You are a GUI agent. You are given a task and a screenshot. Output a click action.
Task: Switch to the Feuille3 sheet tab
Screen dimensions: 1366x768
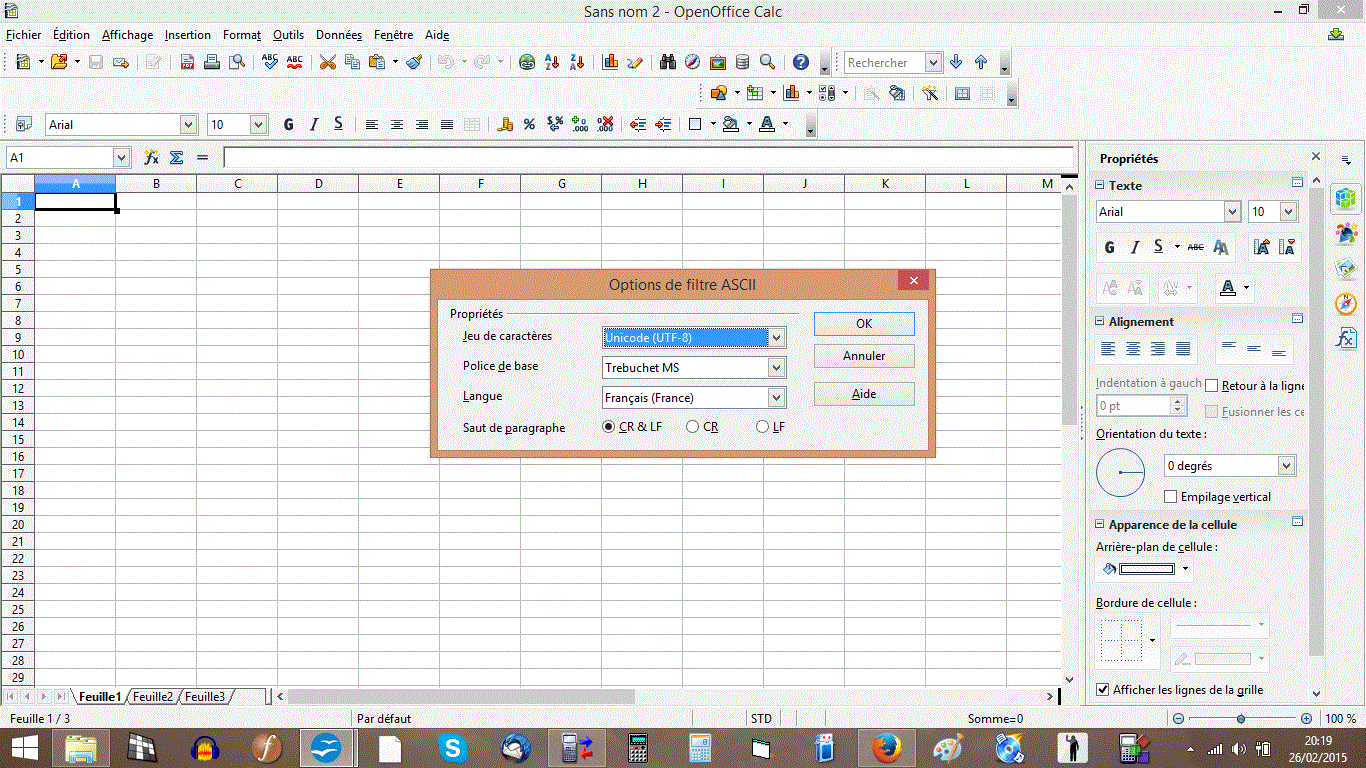click(205, 696)
